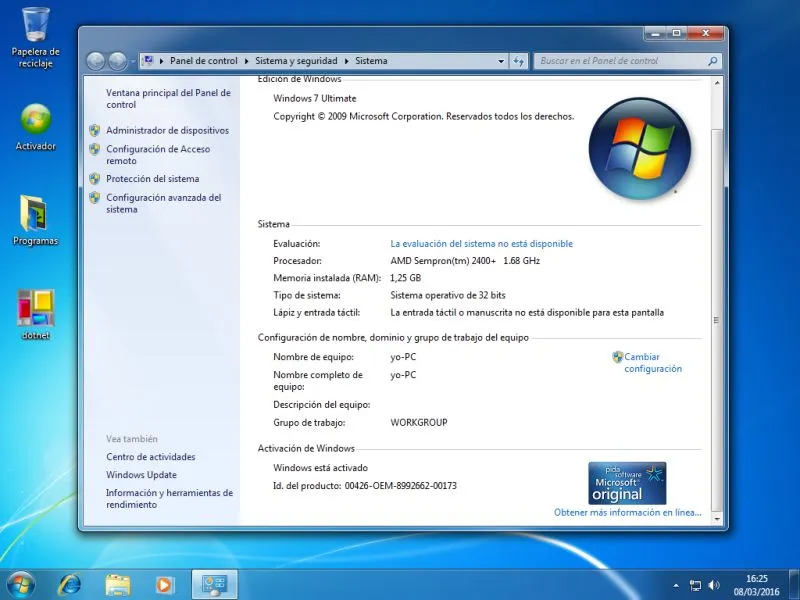800x600 pixels.
Task: Expand arrow after Panel de control breadcrumb
Action: (246, 61)
